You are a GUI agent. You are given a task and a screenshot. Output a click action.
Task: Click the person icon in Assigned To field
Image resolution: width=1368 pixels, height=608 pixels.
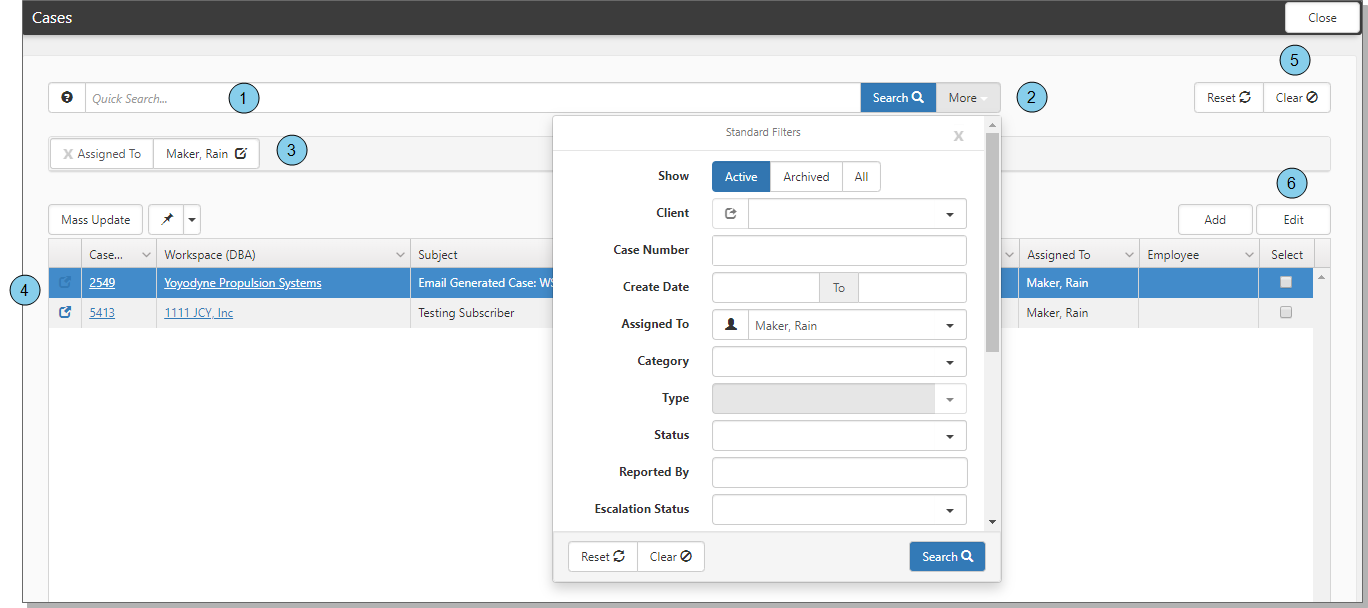pos(730,325)
